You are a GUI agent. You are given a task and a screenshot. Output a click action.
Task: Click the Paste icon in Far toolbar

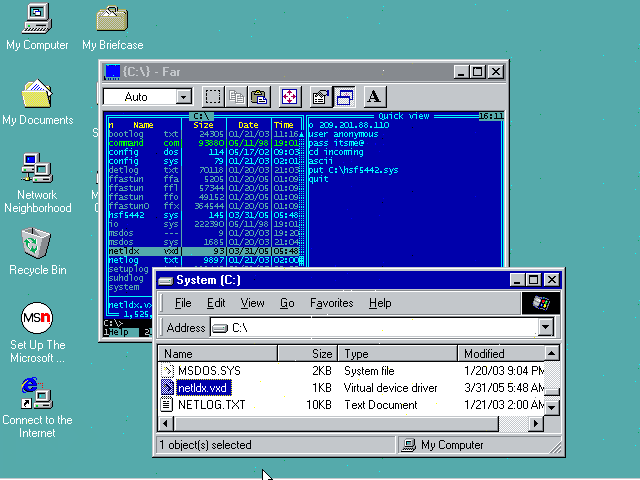pyautogui.click(x=259, y=97)
